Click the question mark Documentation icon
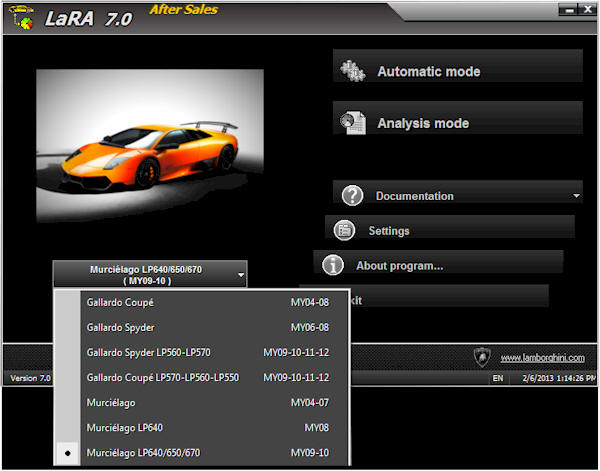The image size is (600, 471). pos(352,195)
